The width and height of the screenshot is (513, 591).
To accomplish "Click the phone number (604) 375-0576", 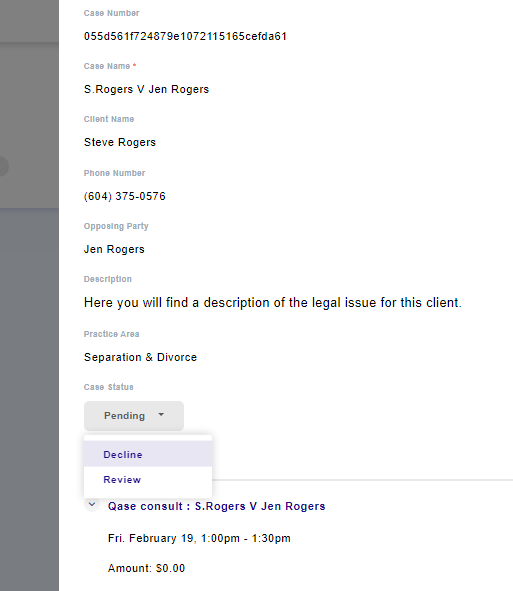I will tap(125, 196).
